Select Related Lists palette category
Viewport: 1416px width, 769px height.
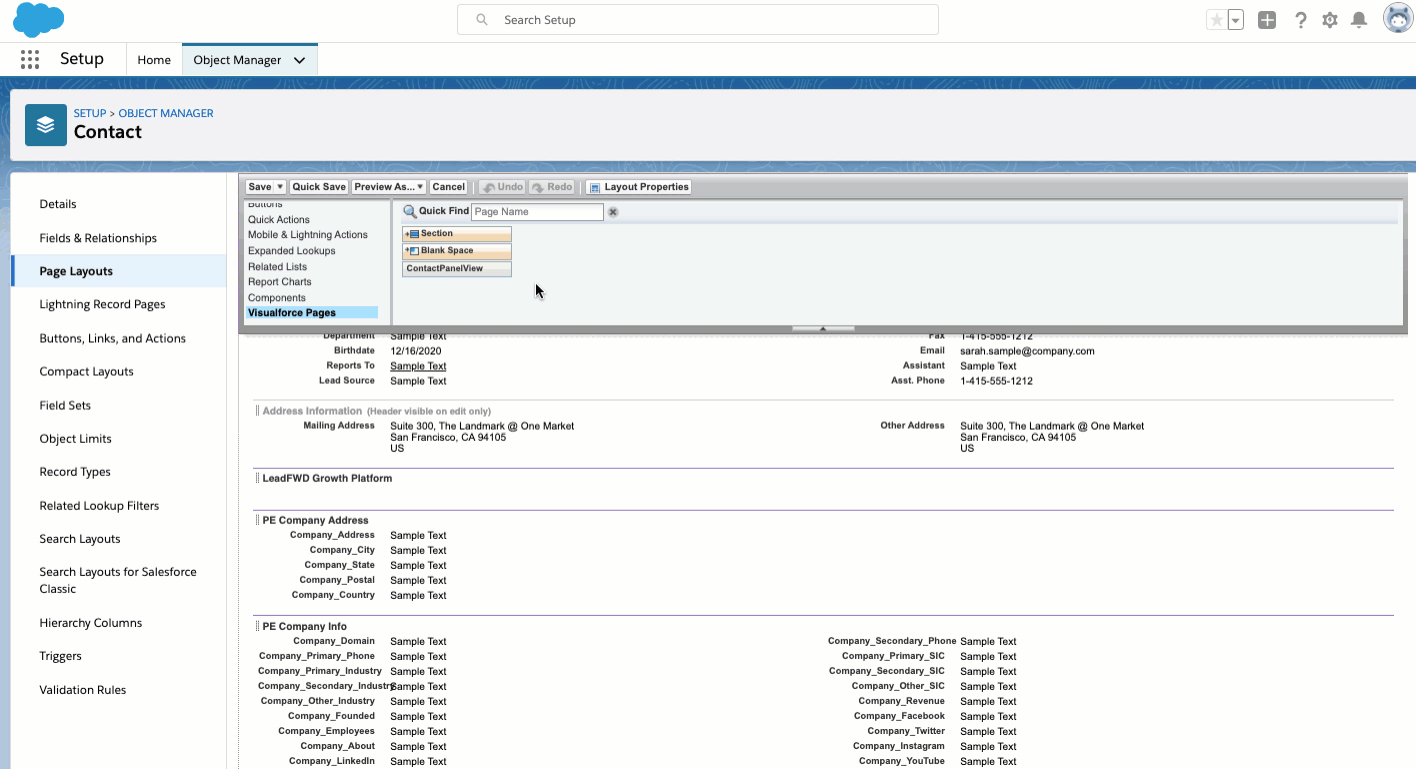(x=278, y=267)
